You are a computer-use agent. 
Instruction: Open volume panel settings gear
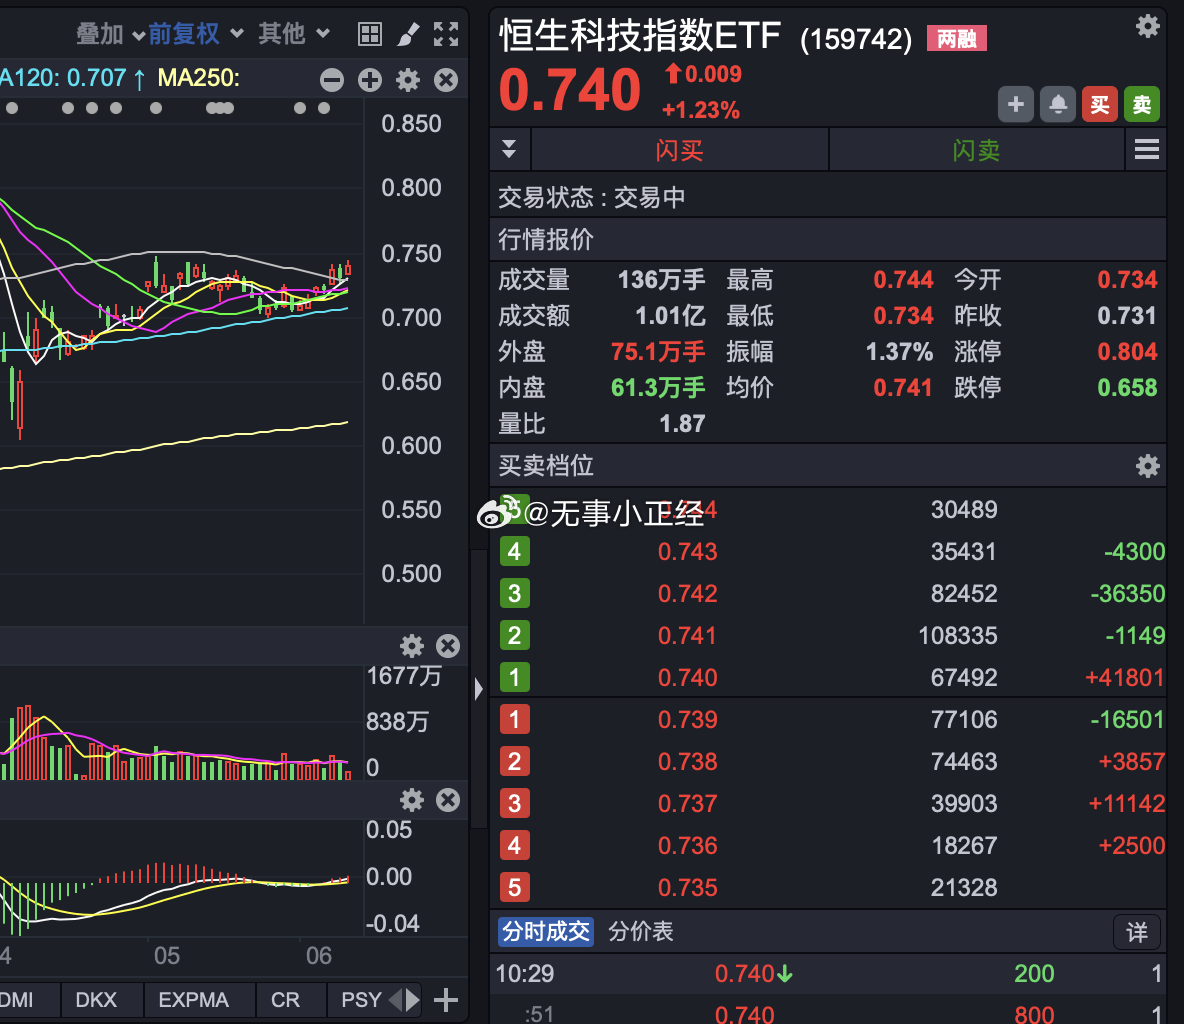click(x=412, y=646)
